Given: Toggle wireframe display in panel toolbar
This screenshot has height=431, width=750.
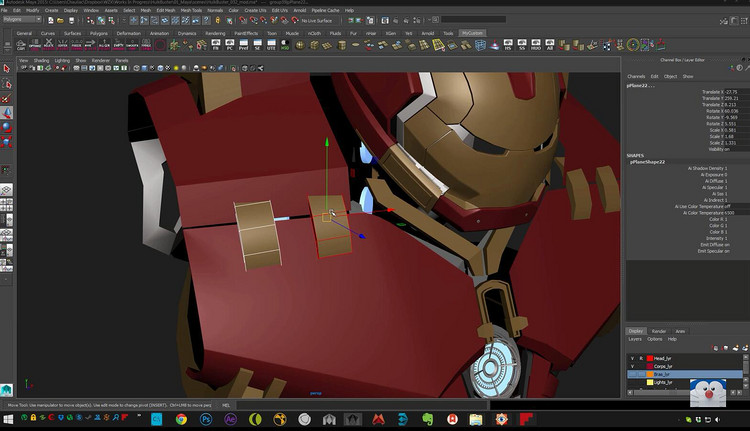Looking at the screenshot, I should coord(136,68).
